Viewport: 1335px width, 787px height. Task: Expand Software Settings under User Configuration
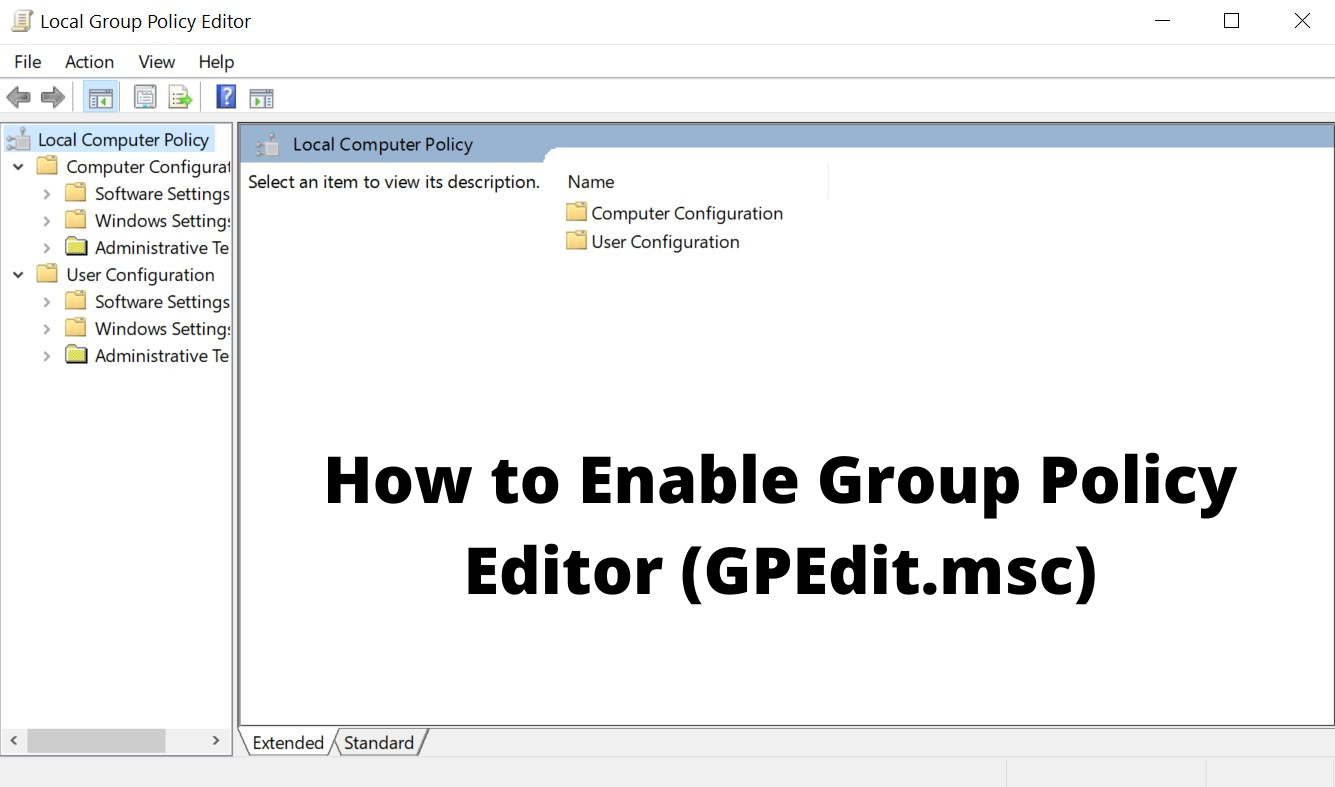click(x=46, y=302)
